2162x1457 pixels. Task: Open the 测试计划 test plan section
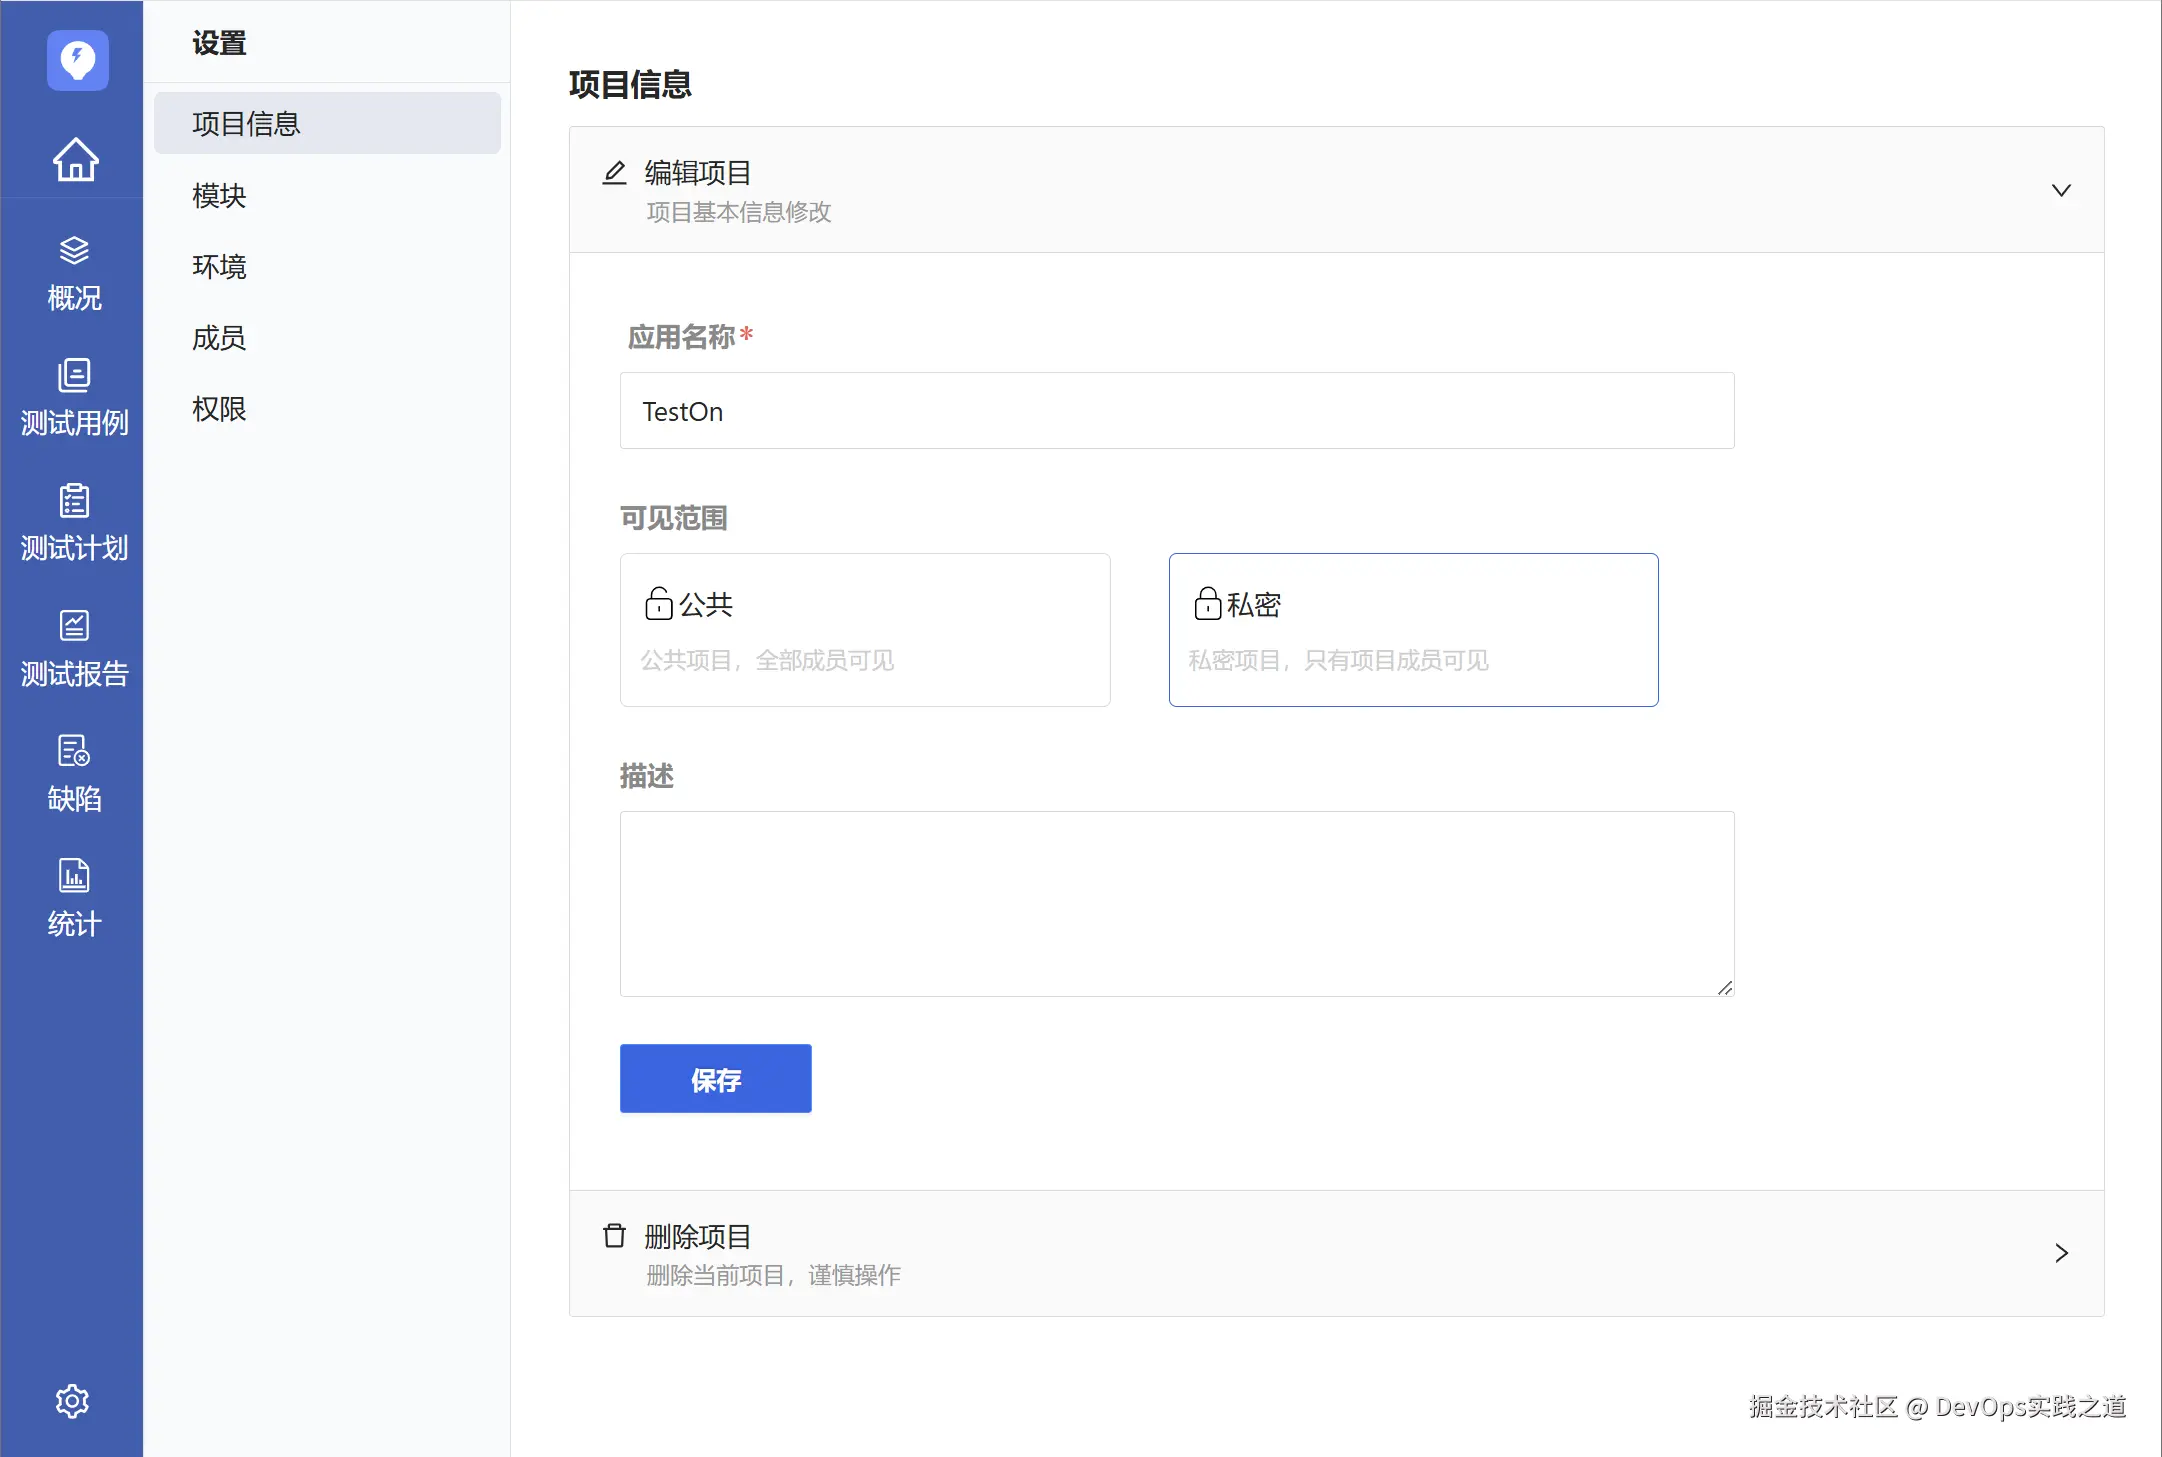[74, 523]
